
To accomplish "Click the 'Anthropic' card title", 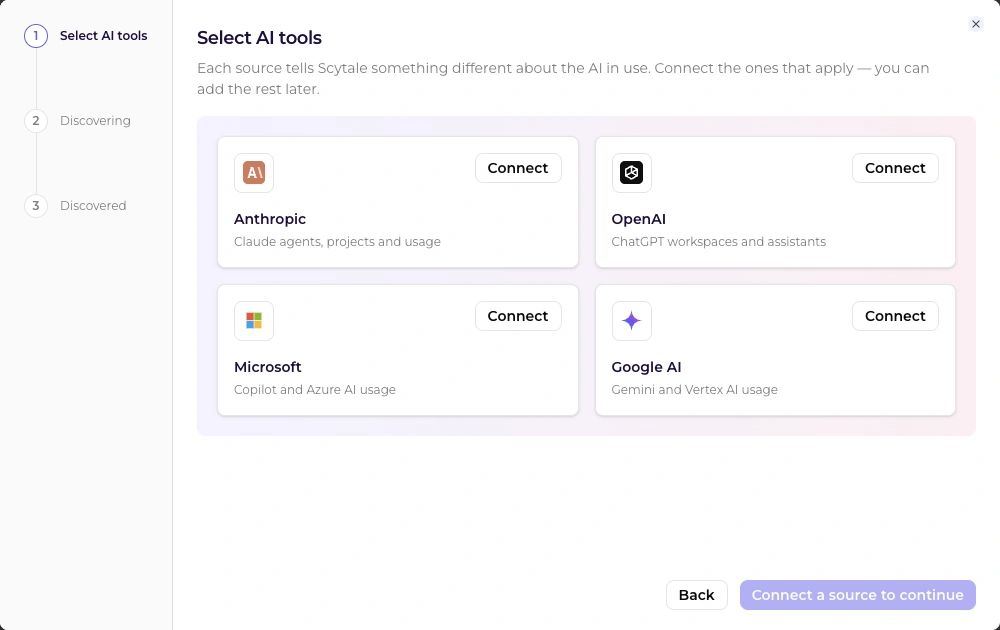I will click(x=270, y=219).
